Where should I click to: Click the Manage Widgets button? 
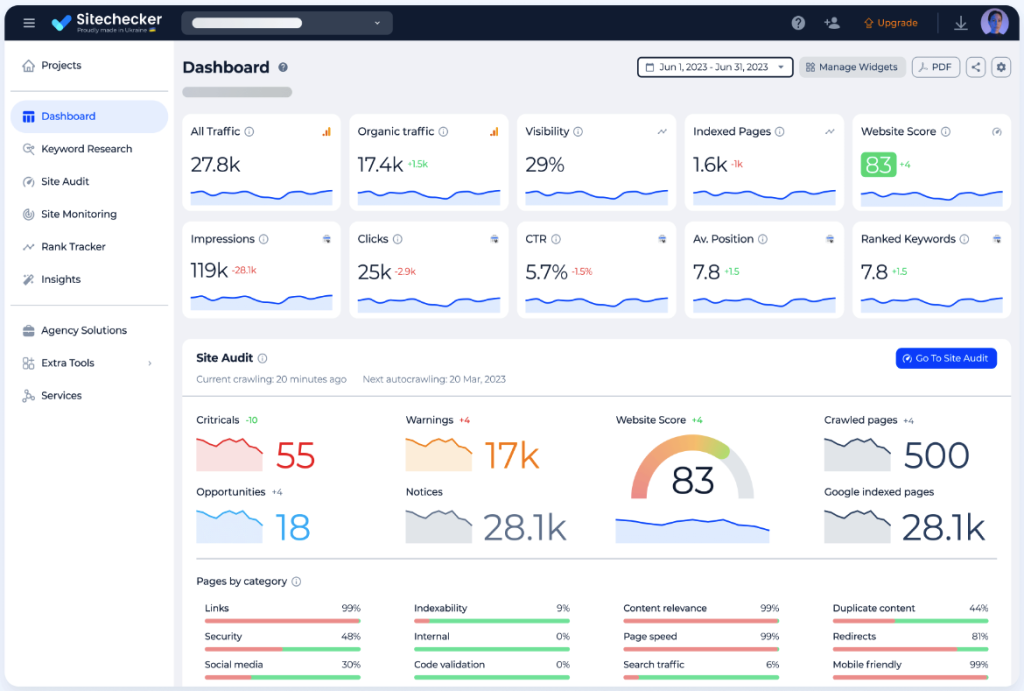852,67
